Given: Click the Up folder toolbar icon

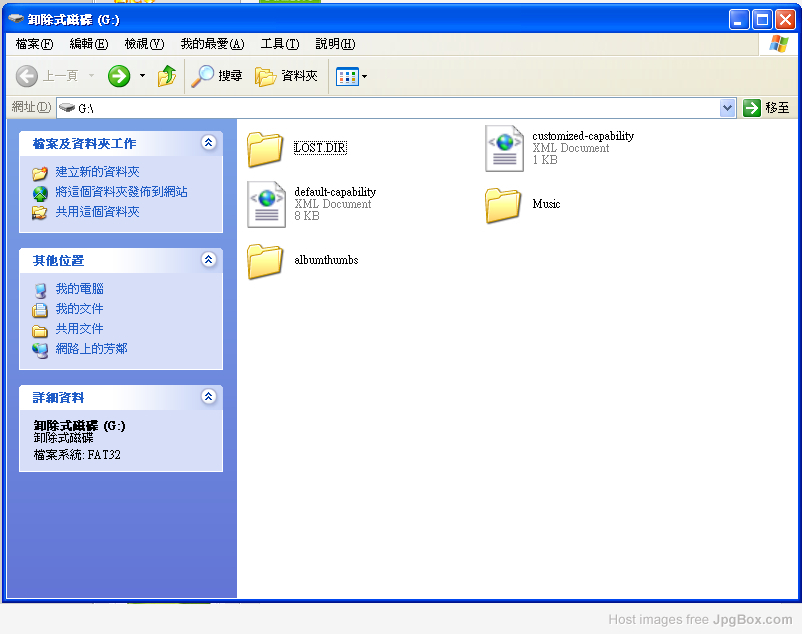Looking at the screenshot, I should 167,76.
